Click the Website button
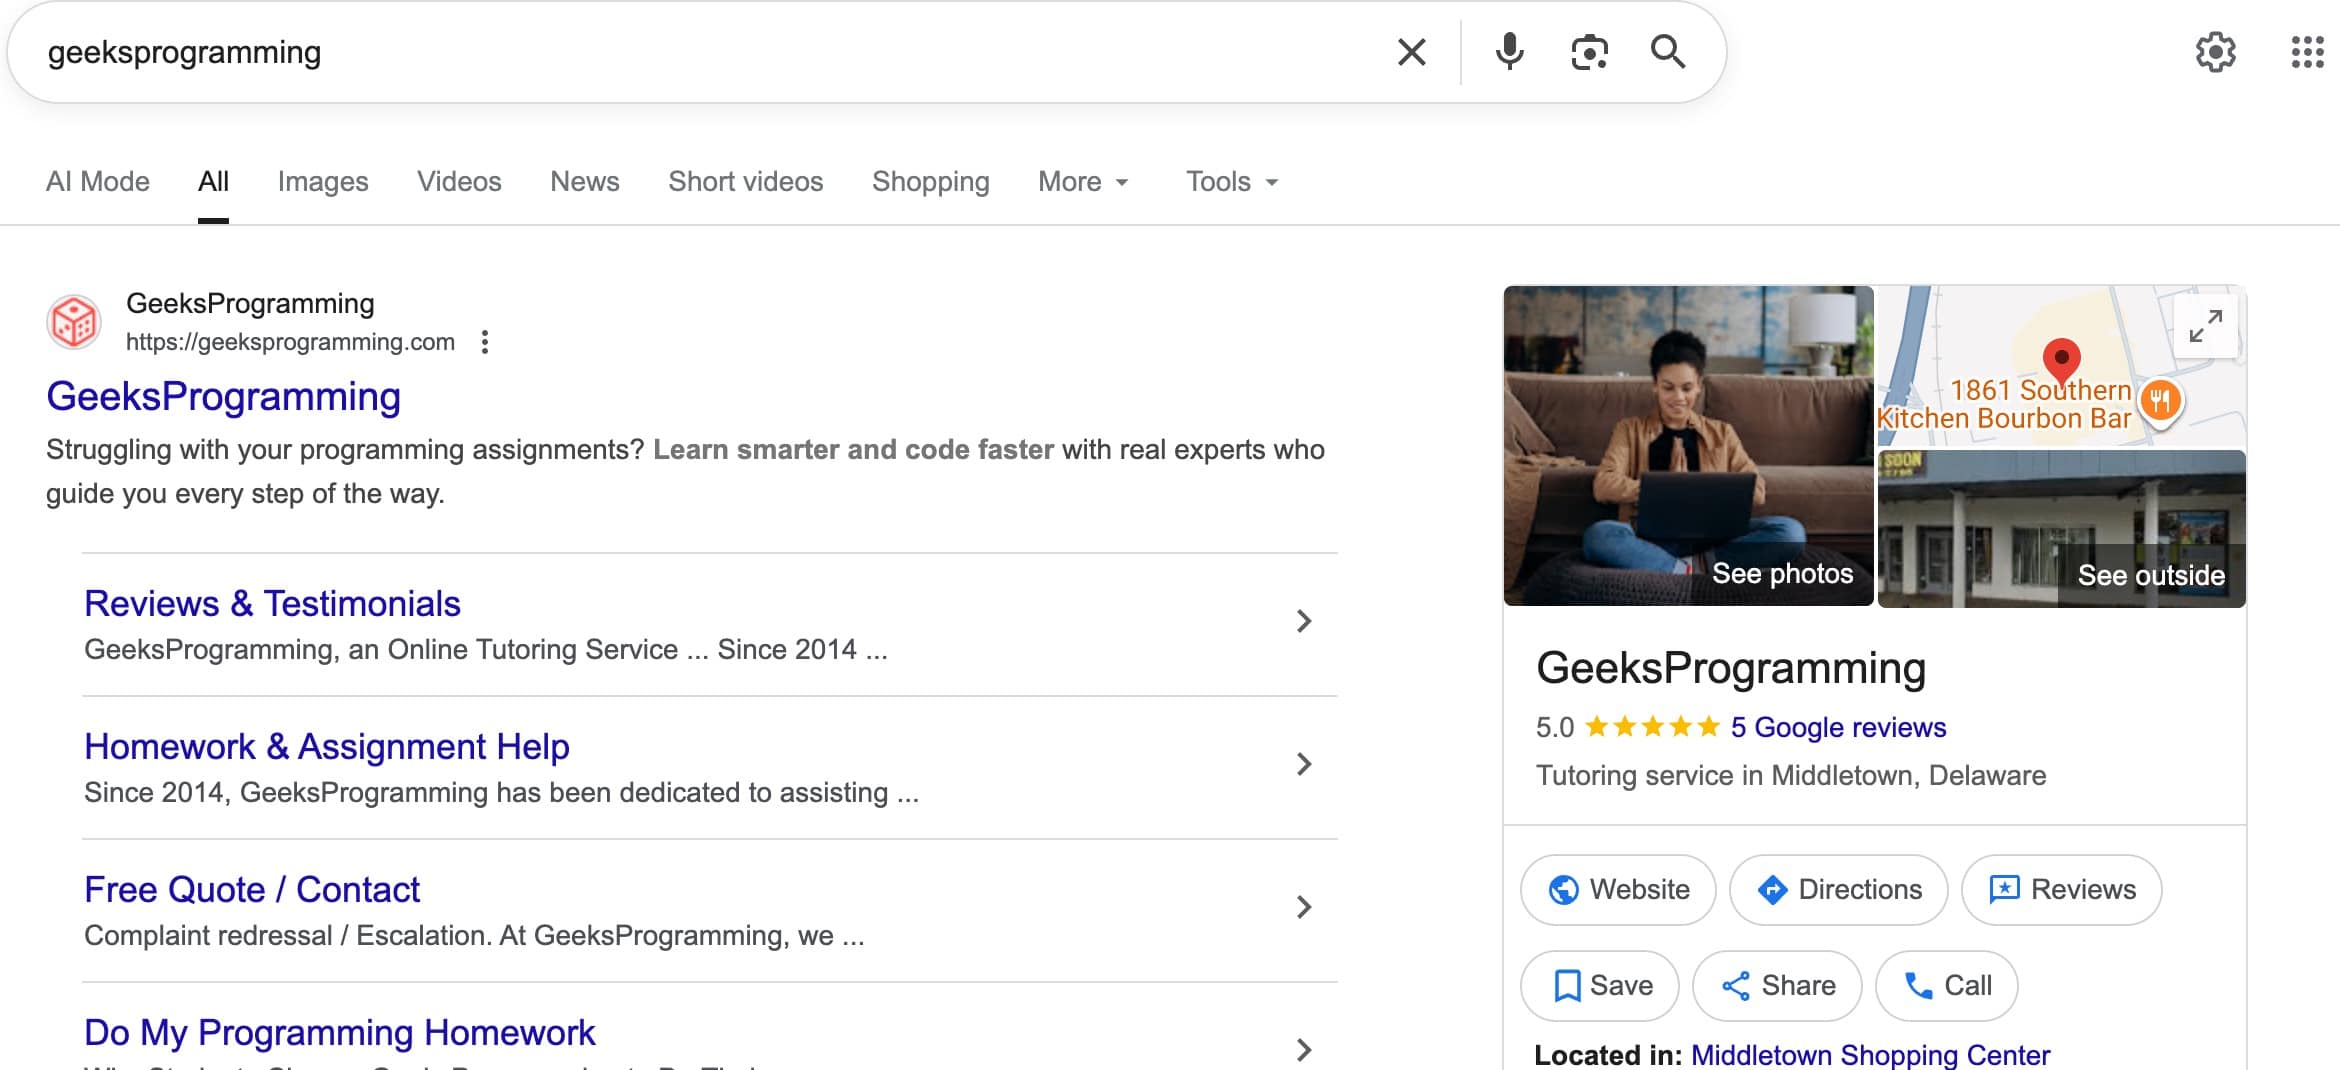This screenshot has width=2340, height=1070. (1618, 889)
